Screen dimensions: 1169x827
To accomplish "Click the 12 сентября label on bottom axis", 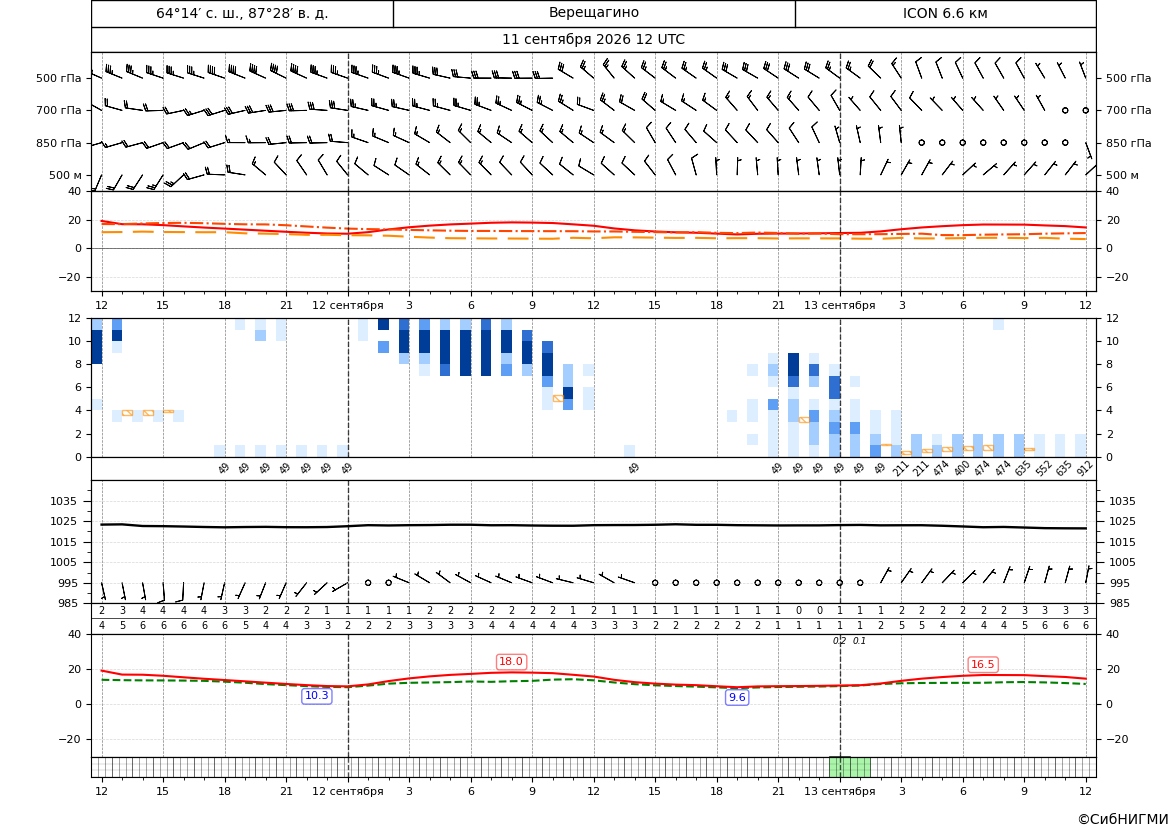I will [347, 791].
